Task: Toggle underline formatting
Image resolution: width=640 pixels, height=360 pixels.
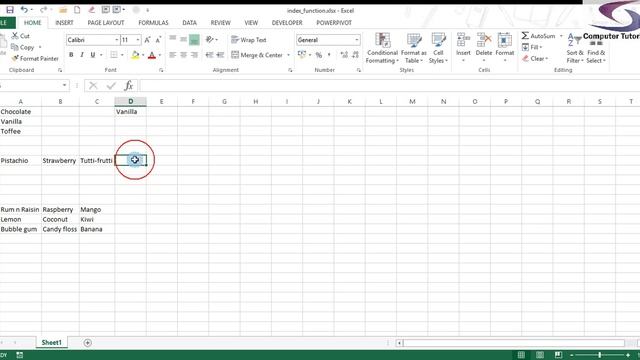Action: (x=93, y=55)
